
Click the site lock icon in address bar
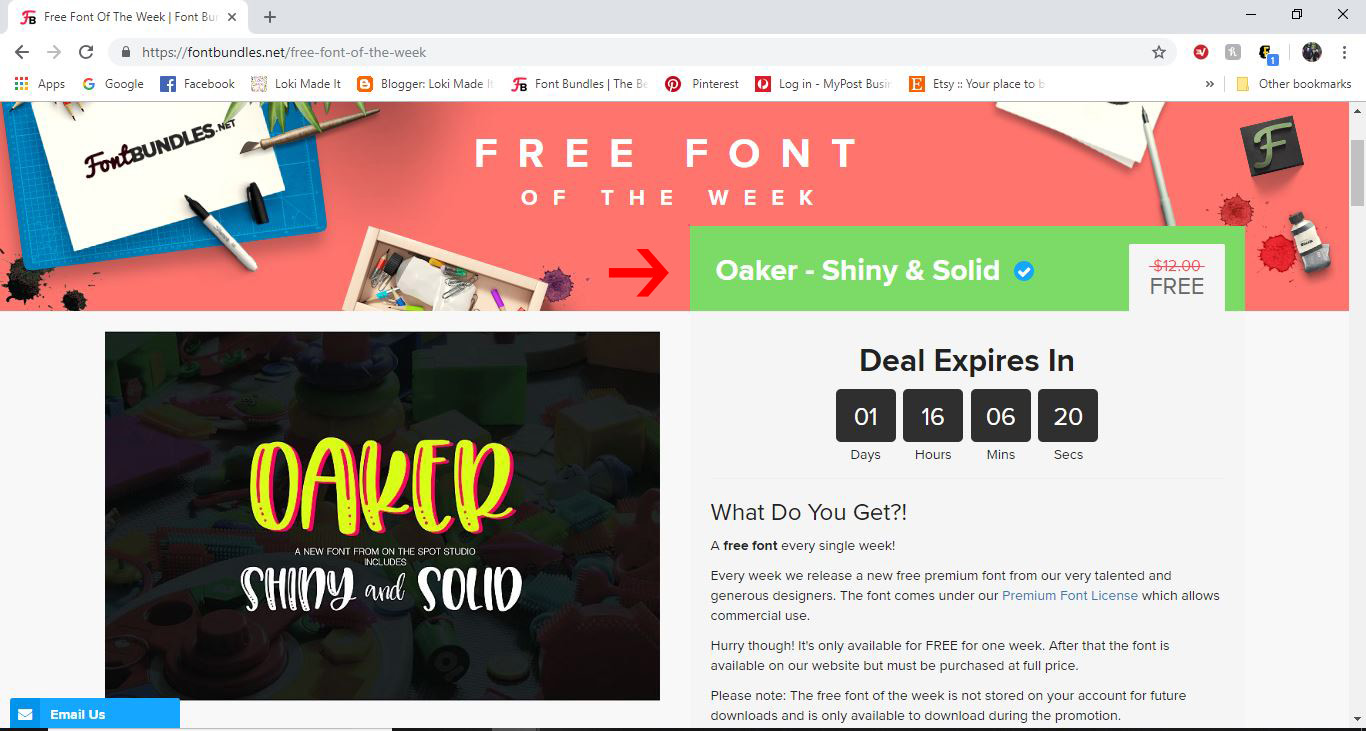point(126,52)
